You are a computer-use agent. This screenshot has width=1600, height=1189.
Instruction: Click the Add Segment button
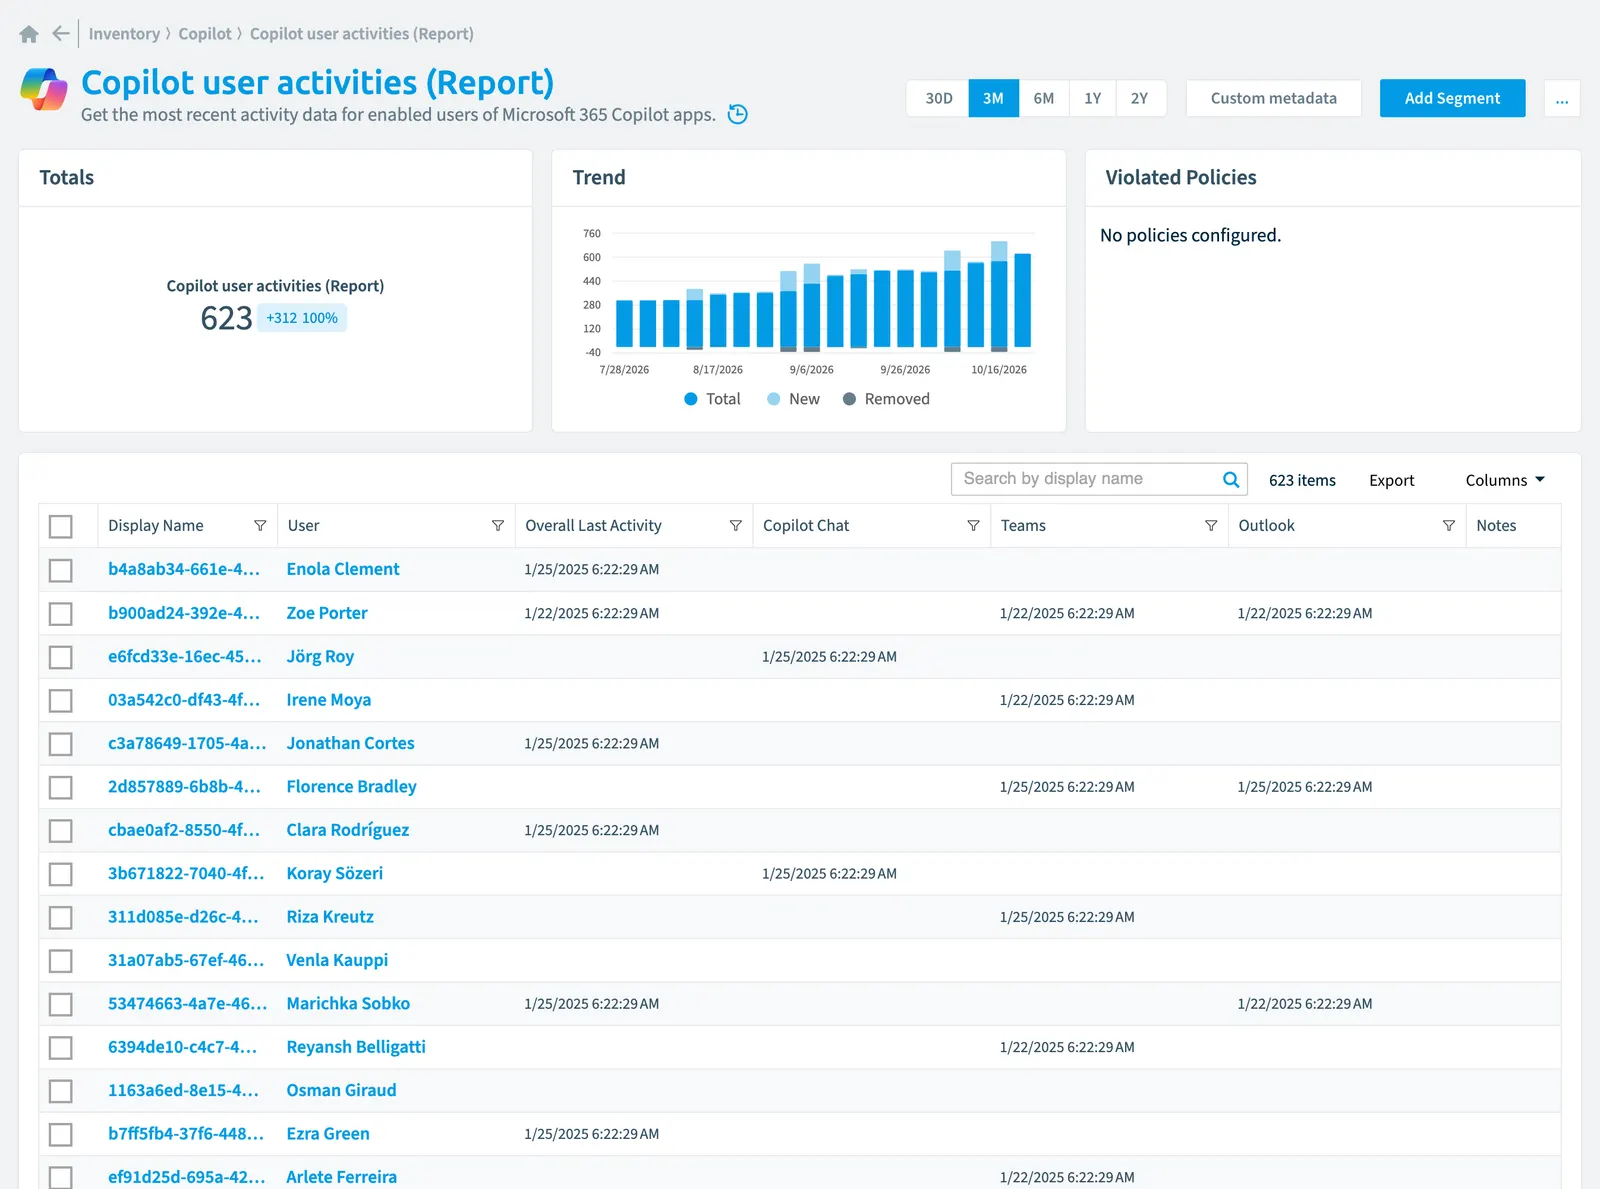(x=1452, y=99)
